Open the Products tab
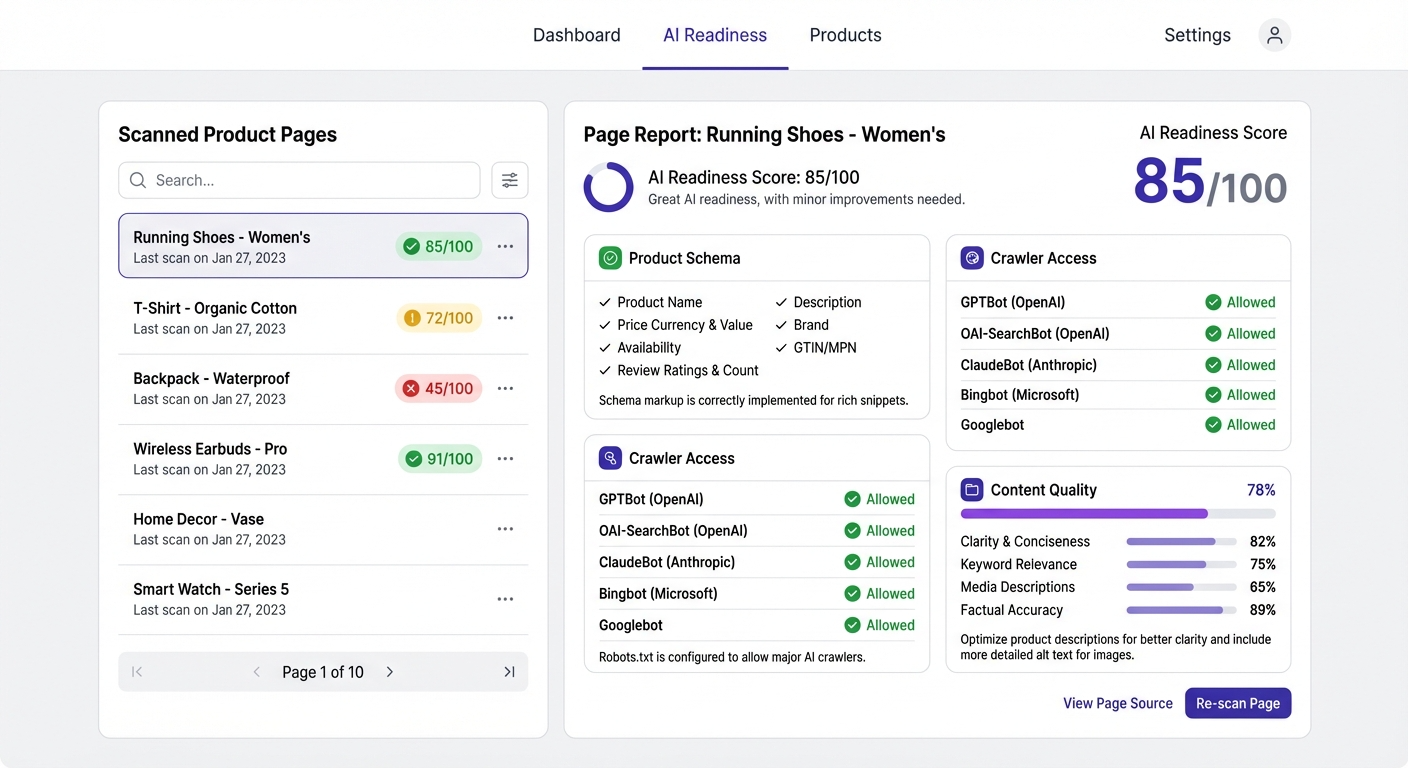 pos(845,34)
